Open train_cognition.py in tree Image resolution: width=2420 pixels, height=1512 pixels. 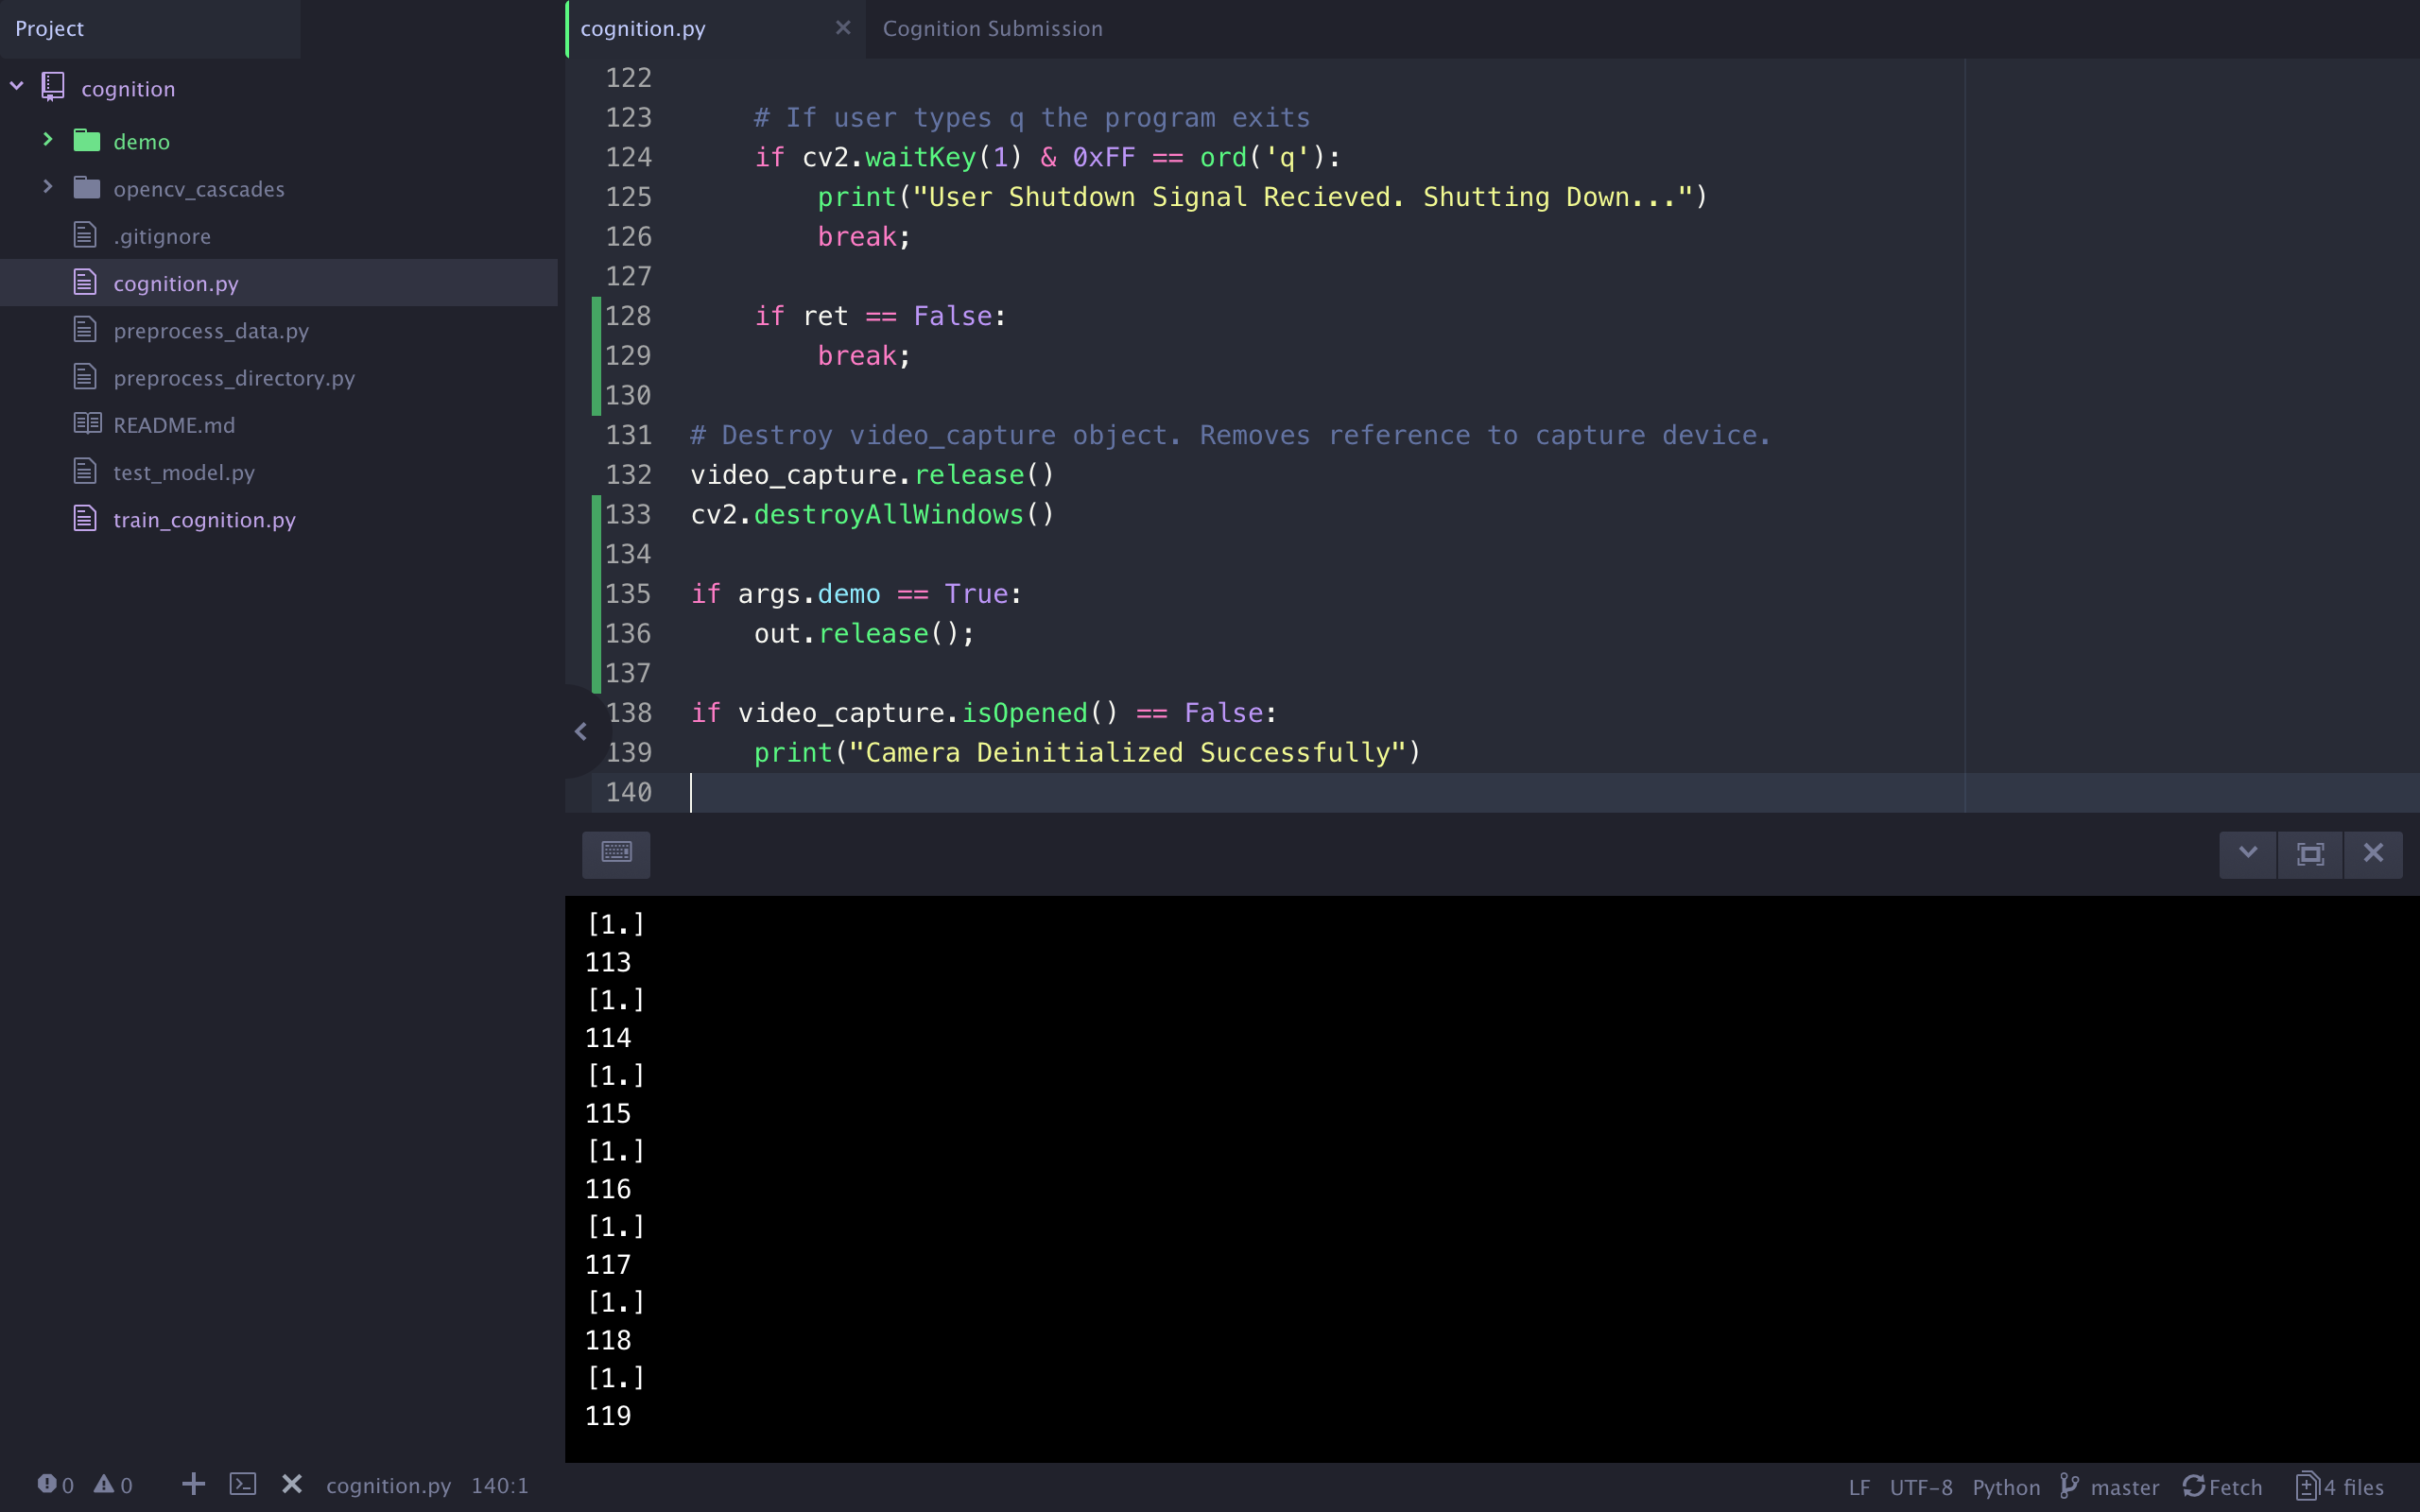(204, 520)
